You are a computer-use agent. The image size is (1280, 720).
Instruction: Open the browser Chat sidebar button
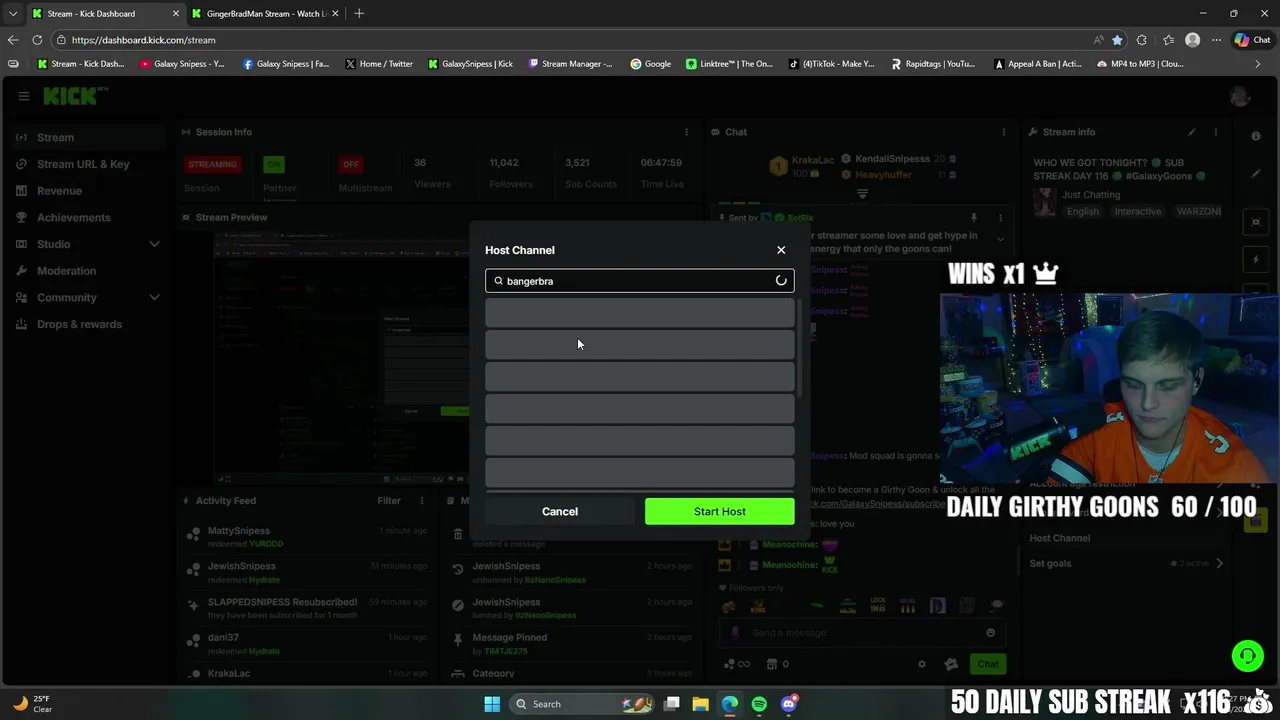tap(1253, 40)
